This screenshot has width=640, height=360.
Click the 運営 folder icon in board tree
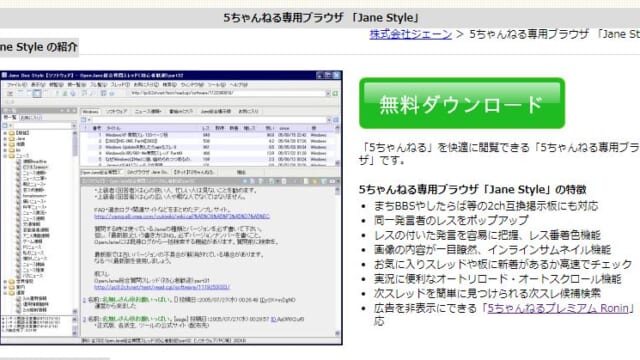[12, 293]
